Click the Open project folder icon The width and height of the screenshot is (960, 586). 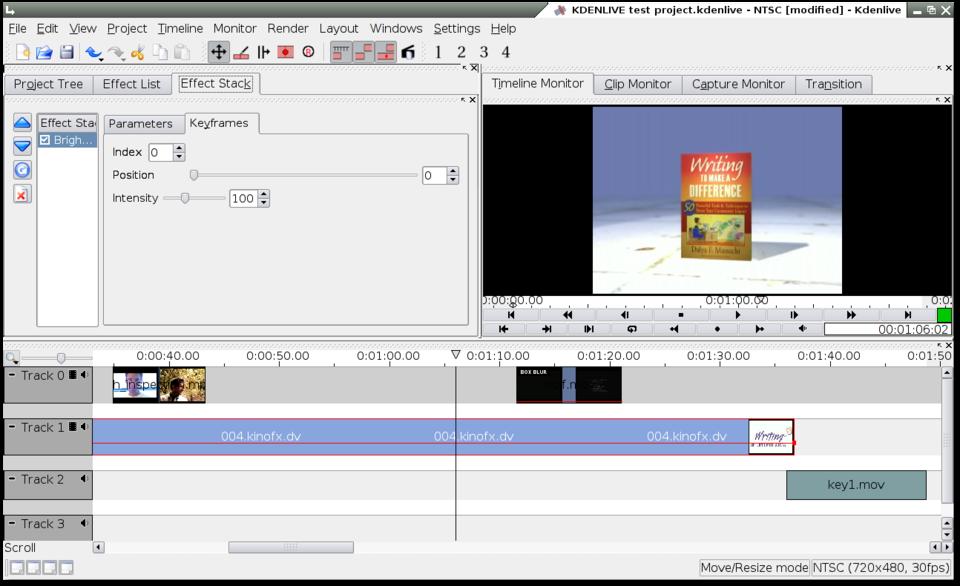tap(44, 52)
